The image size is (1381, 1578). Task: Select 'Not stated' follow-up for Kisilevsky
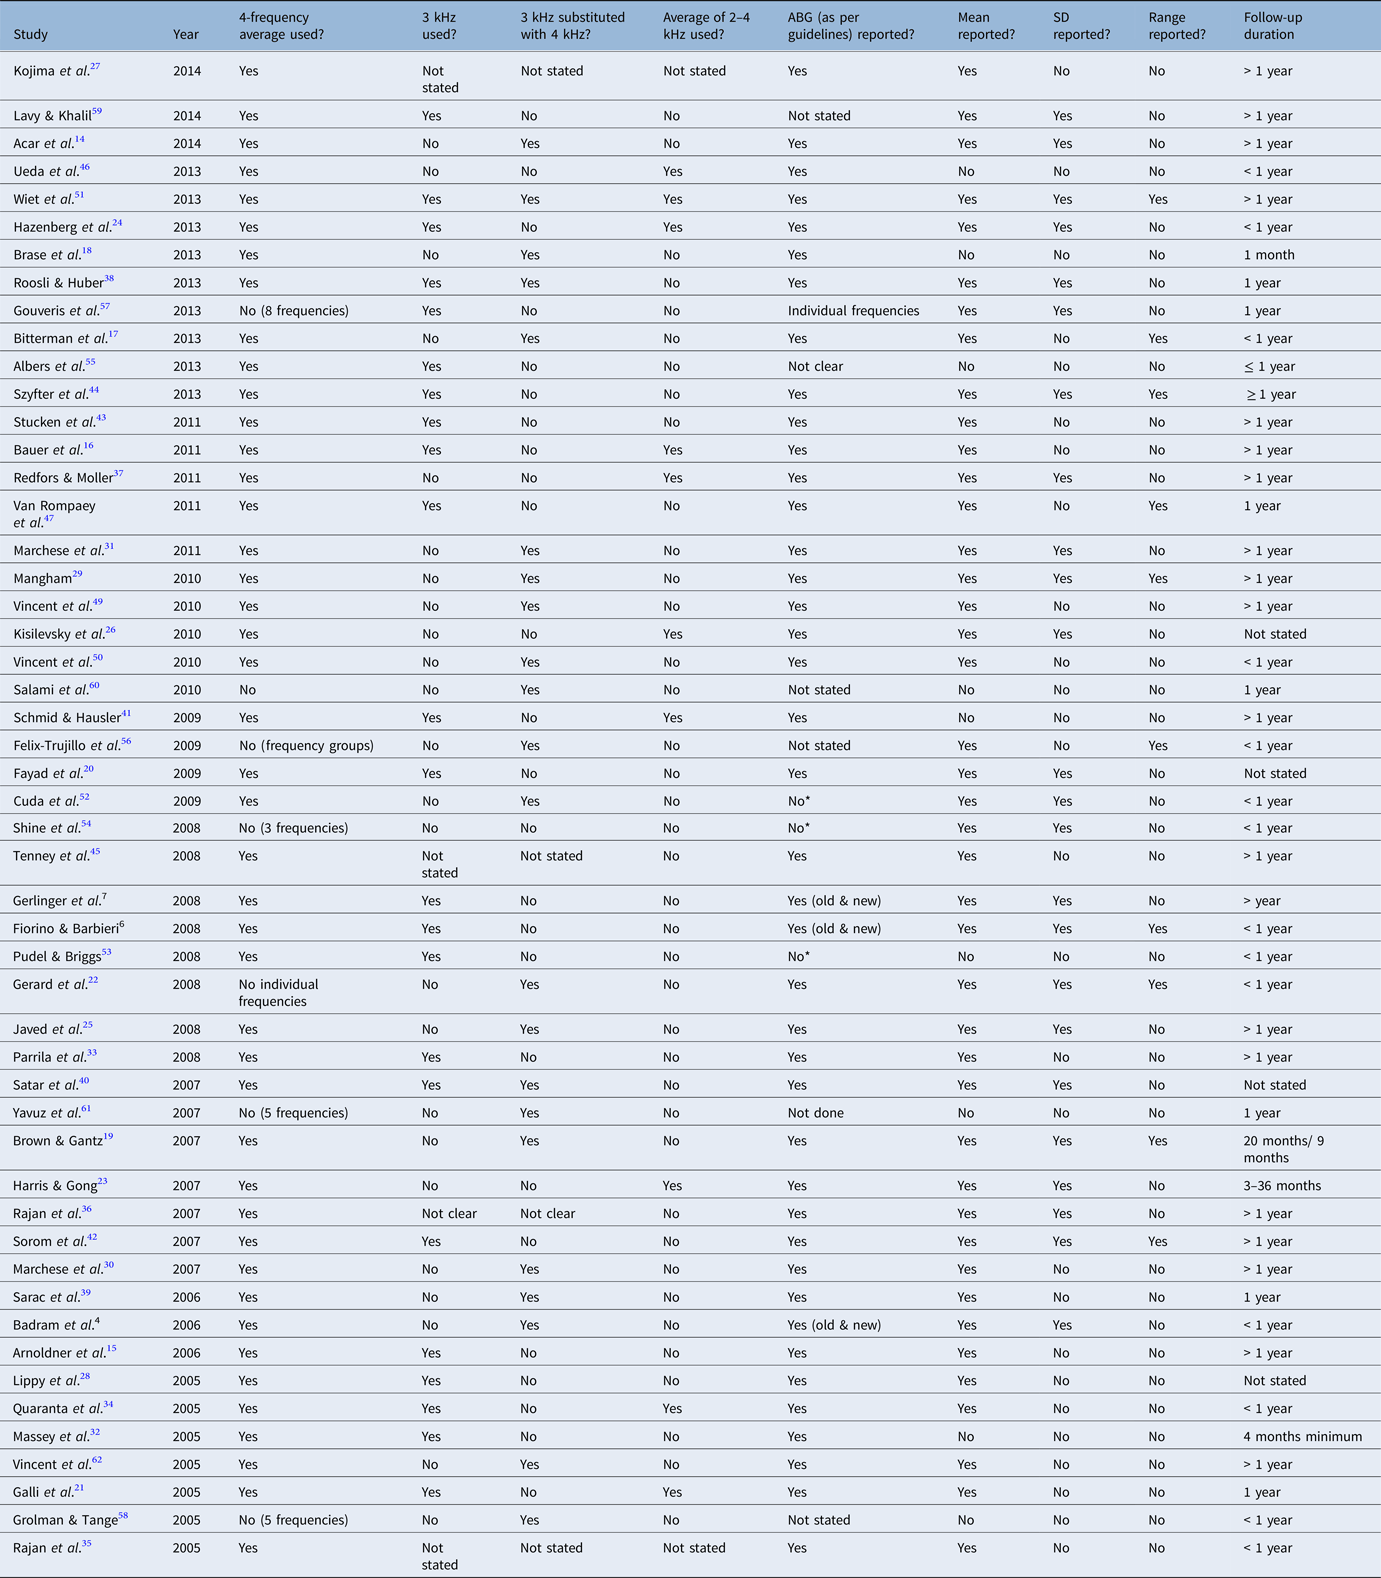click(x=1275, y=634)
